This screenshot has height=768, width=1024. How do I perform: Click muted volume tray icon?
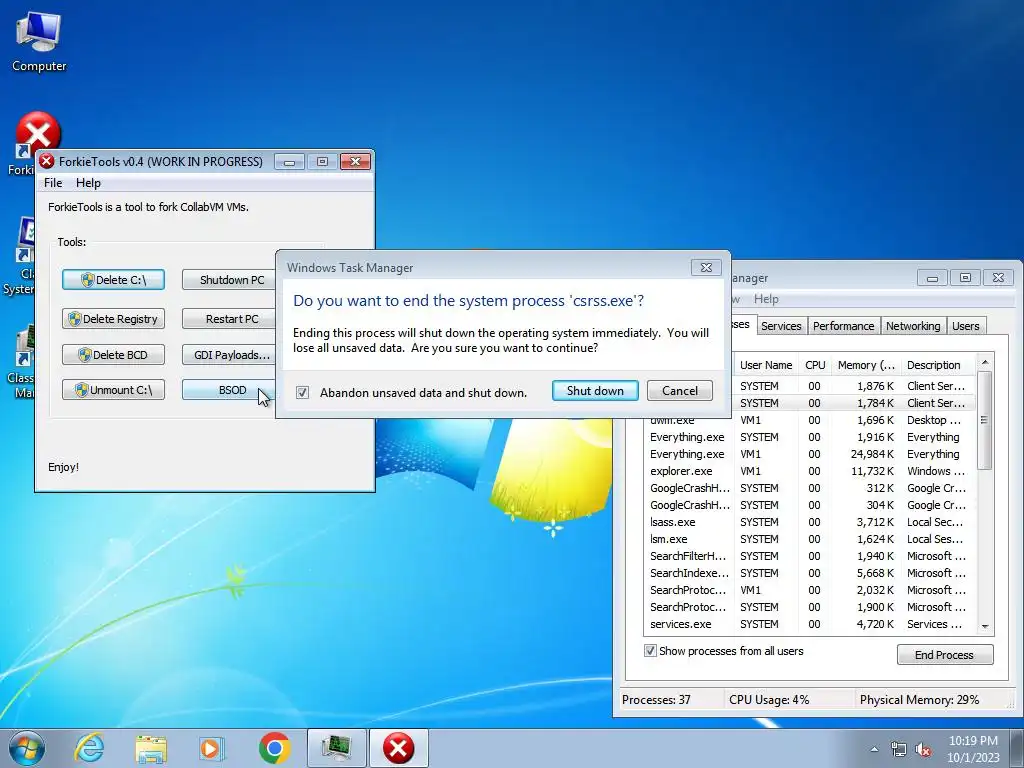click(x=923, y=749)
